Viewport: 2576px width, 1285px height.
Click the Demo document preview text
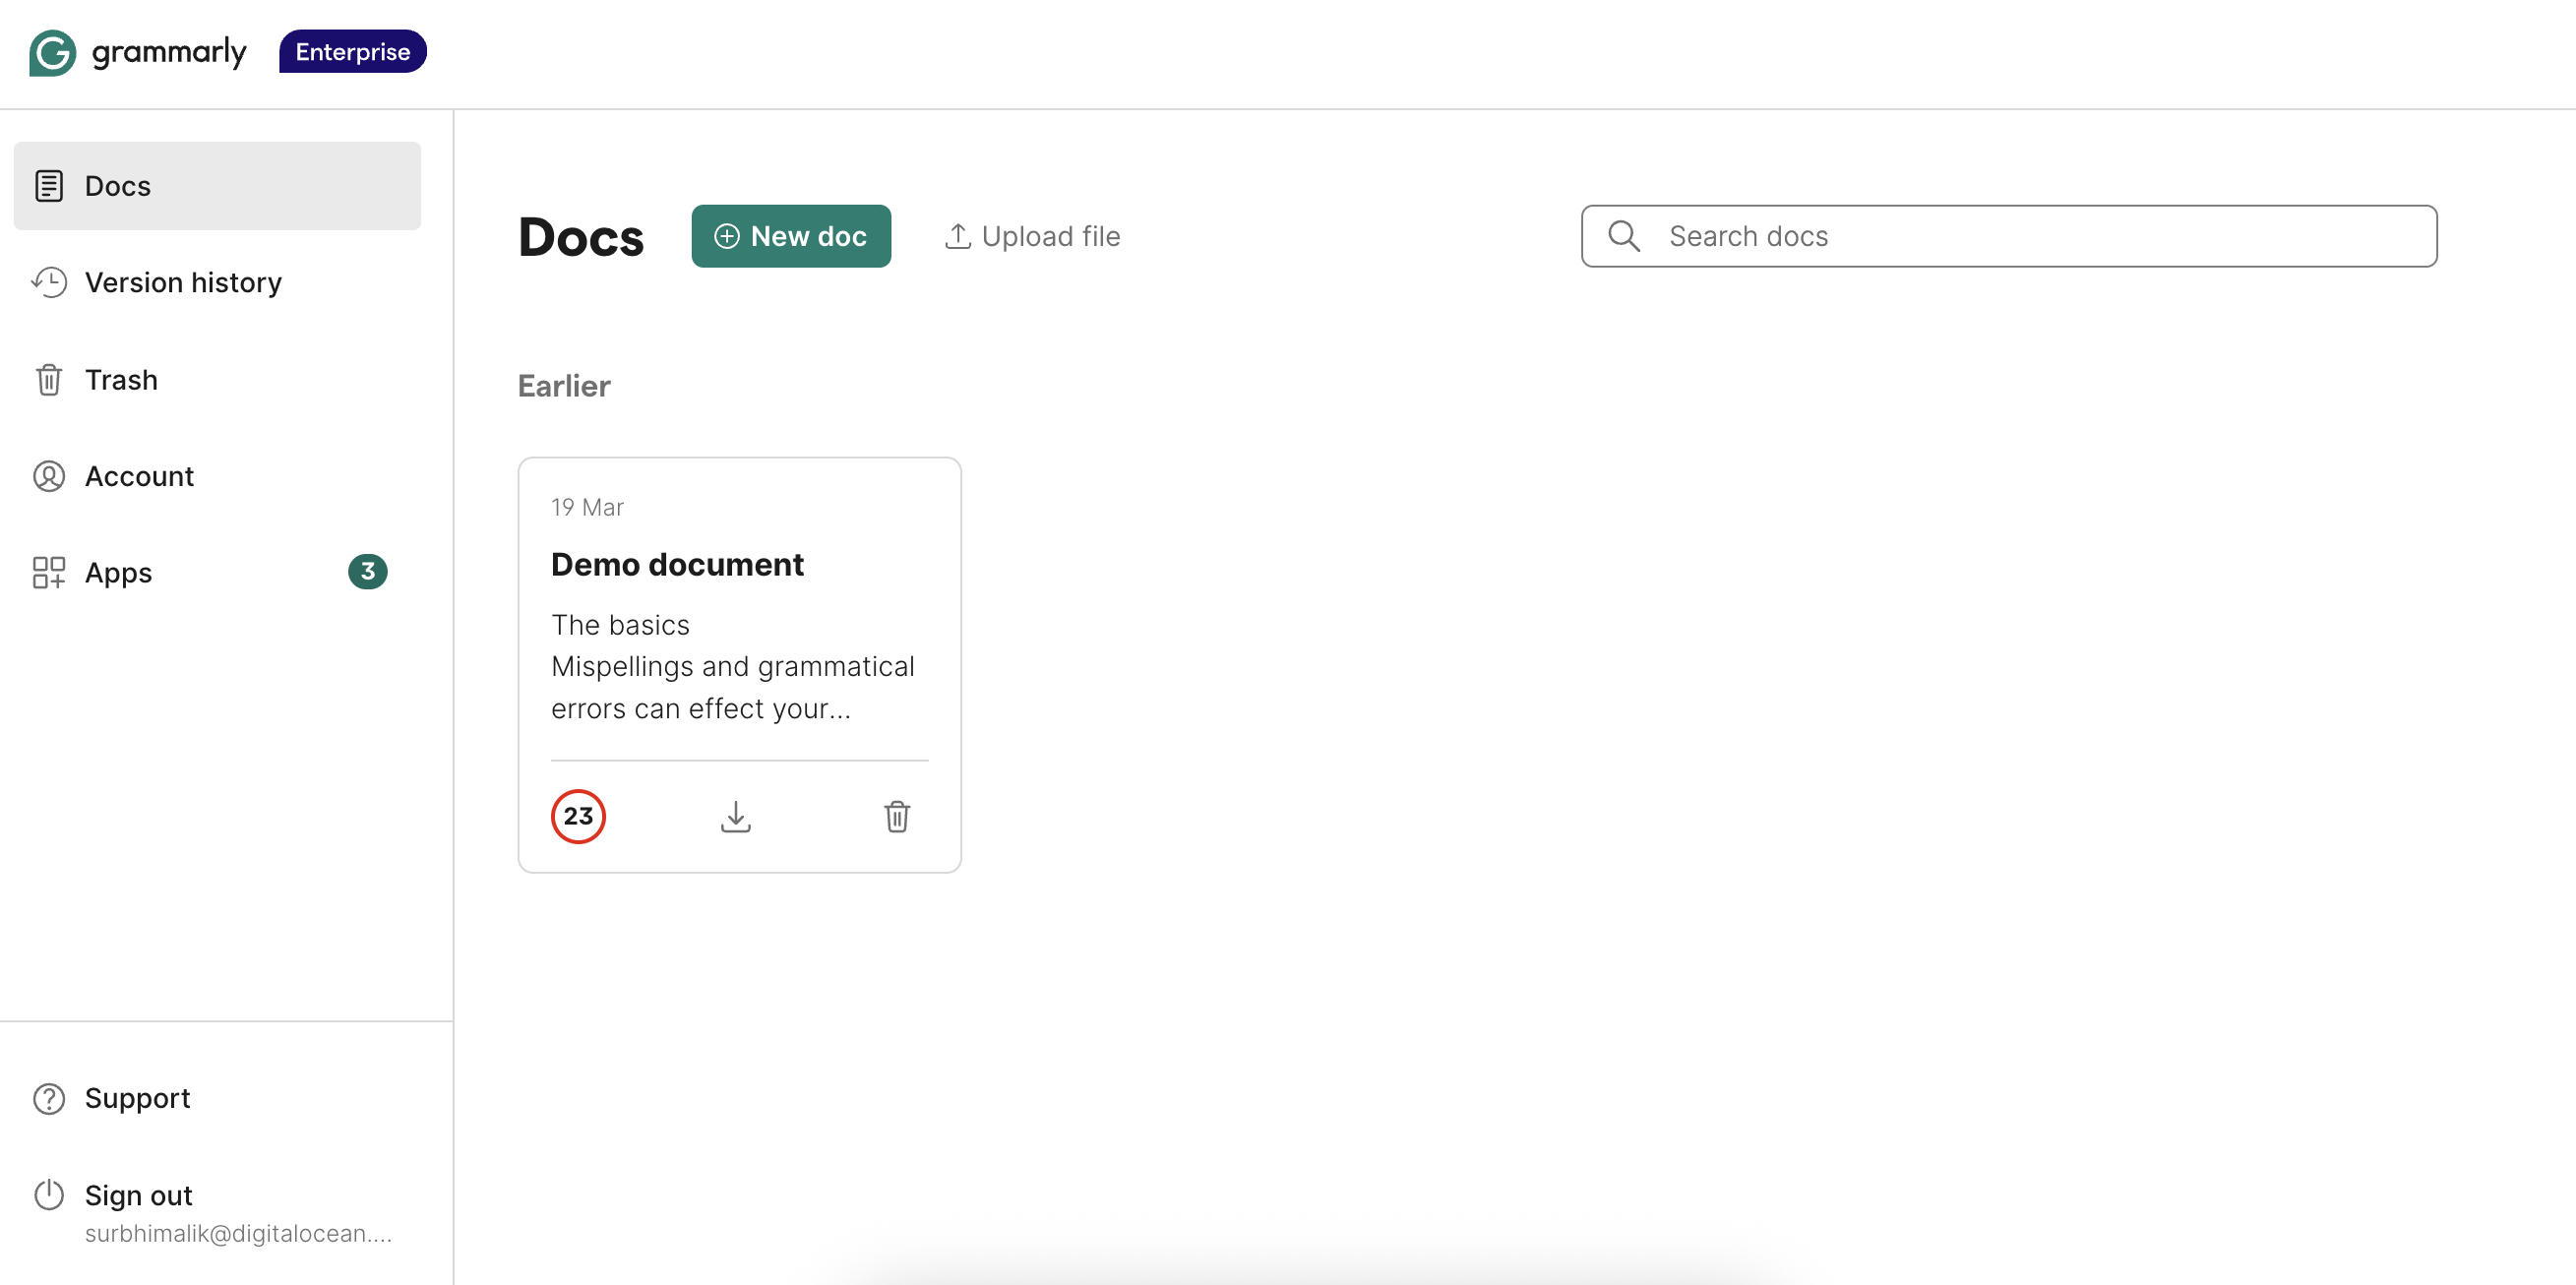[x=732, y=667]
